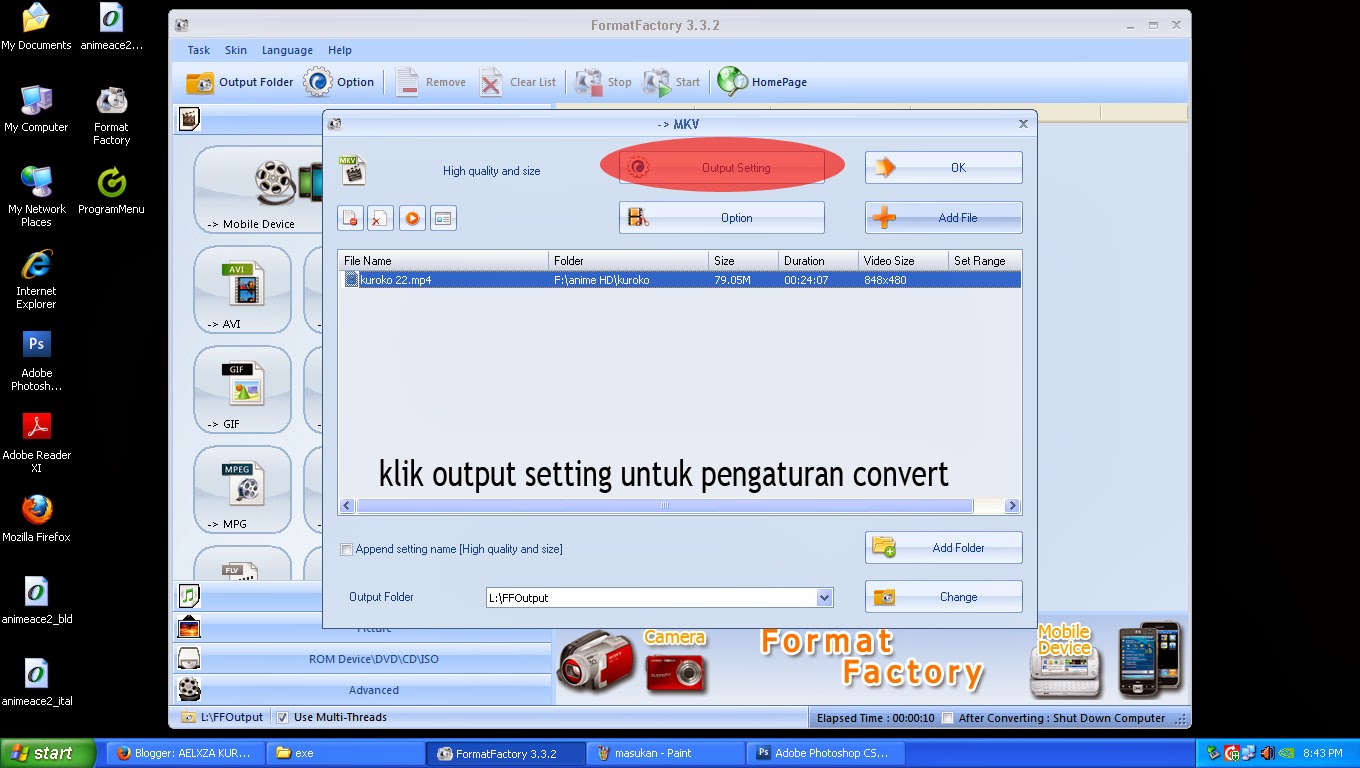Click the Output Setting button
The width and height of the screenshot is (1360, 768).
coord(721,167)
